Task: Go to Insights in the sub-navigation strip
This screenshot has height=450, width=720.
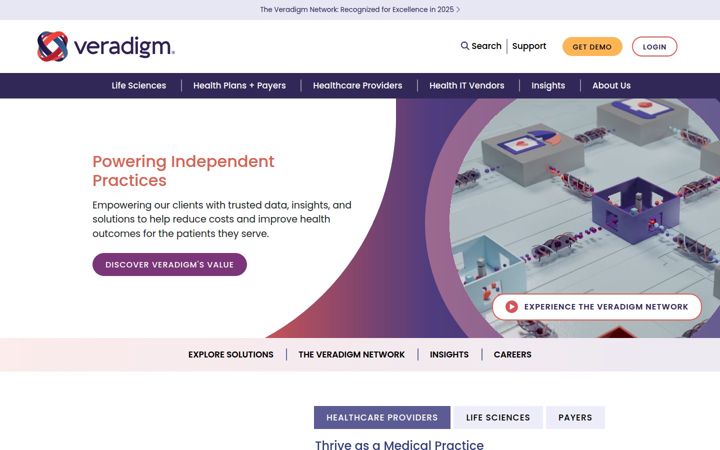Action: click(x=449, y=354)
